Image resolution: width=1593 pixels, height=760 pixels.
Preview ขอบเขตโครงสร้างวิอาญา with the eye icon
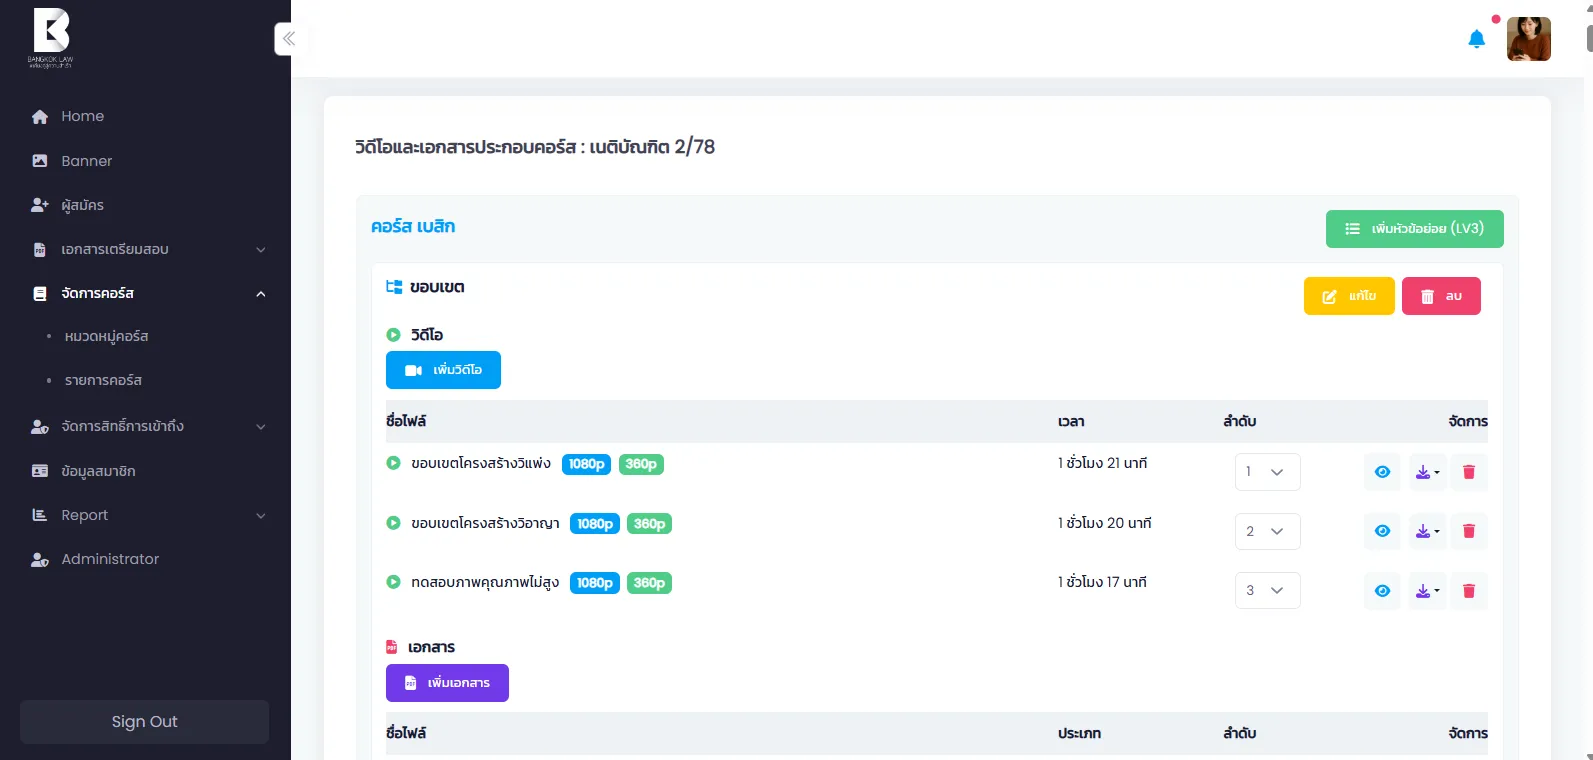pyautogui.click(x=1382, y=531)
